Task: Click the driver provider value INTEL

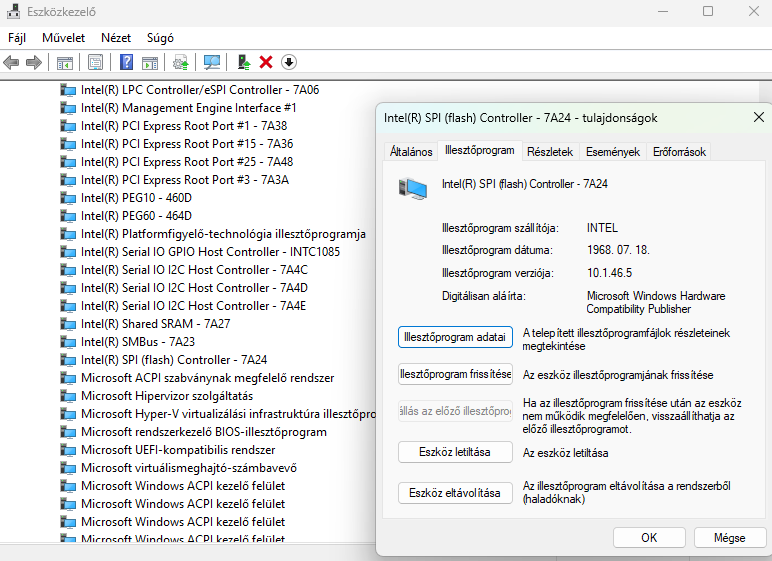Action: tap(602, 228)
